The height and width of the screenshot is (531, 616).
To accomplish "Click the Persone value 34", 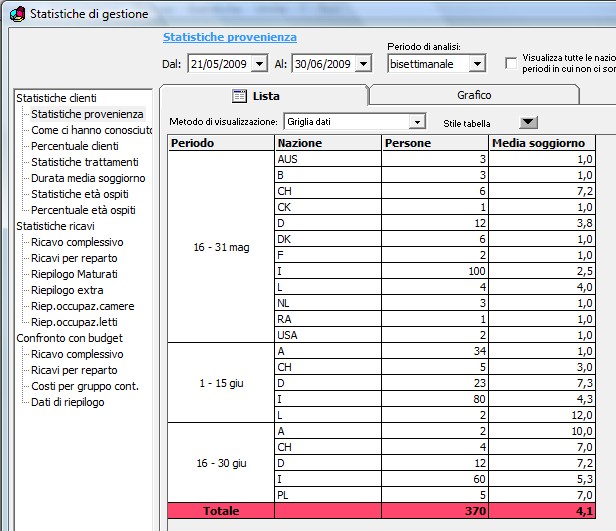I will (435, 351).
